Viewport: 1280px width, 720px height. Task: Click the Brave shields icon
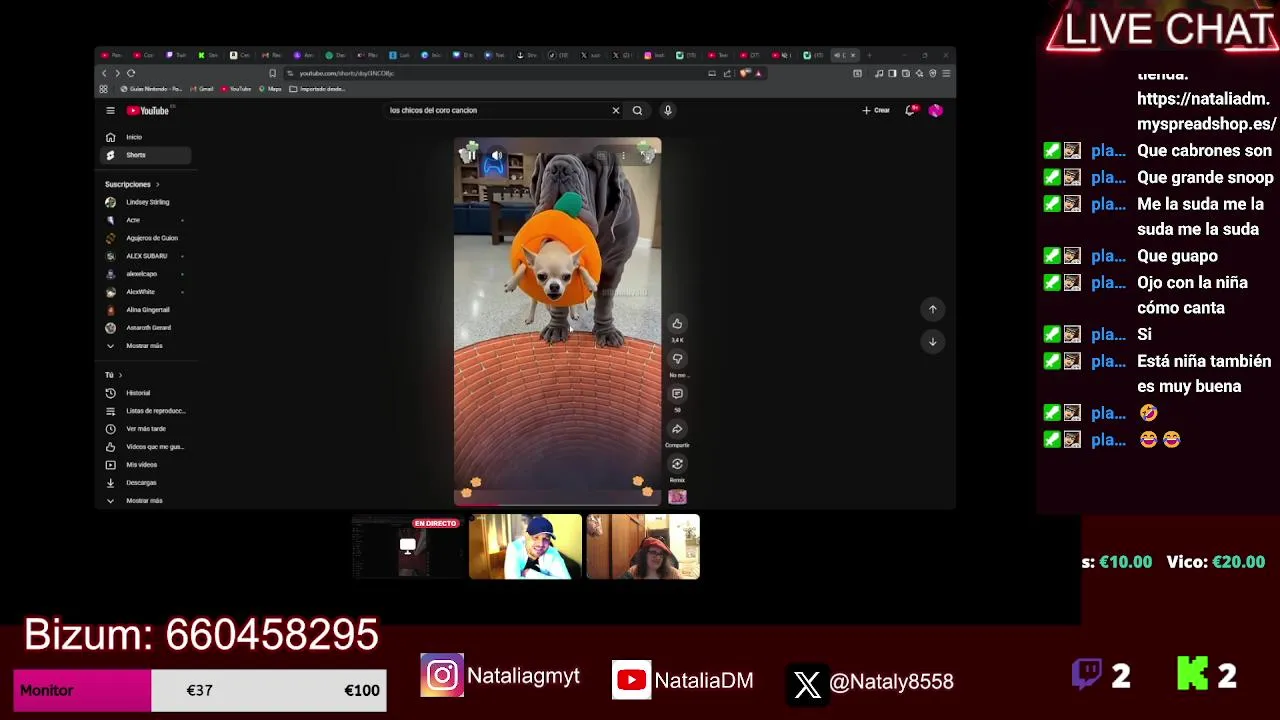coord(746,73)
